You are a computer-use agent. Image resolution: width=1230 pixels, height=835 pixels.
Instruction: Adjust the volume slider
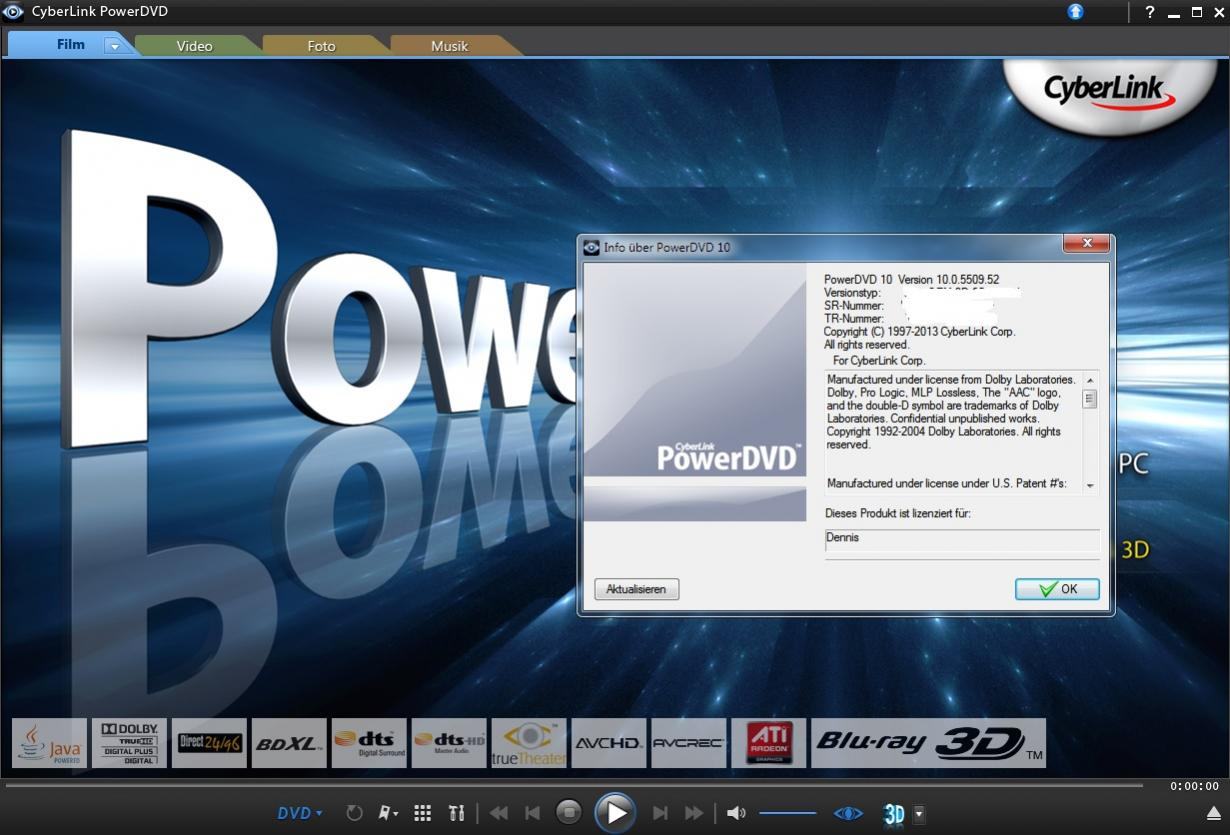pos(788,813)
